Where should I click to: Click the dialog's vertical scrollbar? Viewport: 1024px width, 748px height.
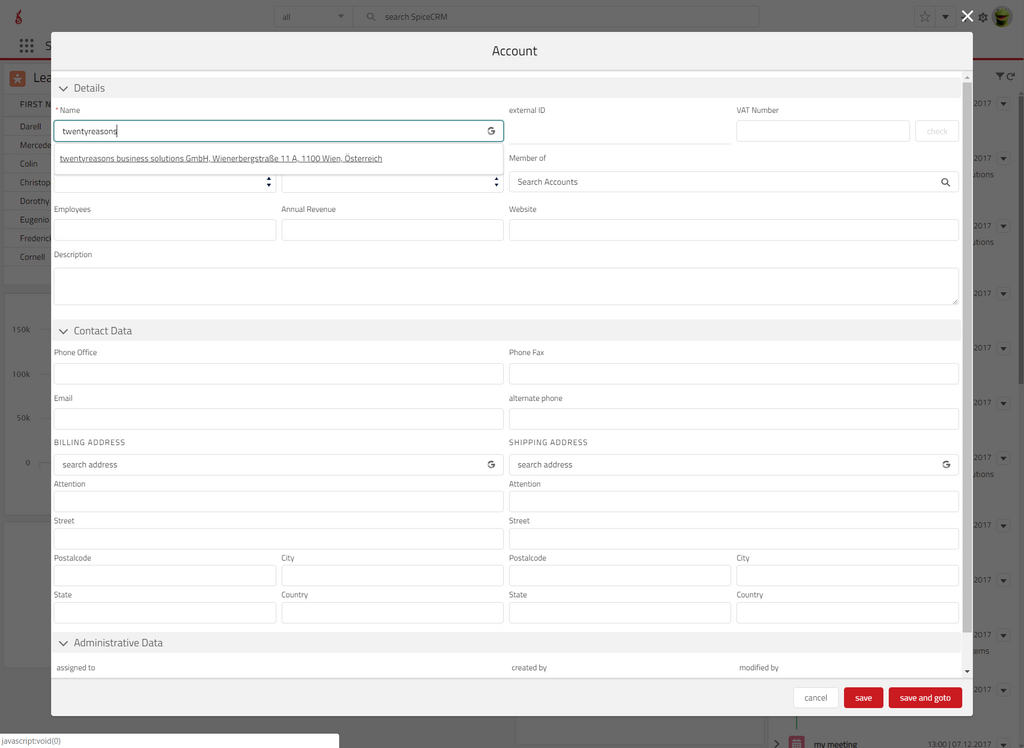[x=966, y=350]
